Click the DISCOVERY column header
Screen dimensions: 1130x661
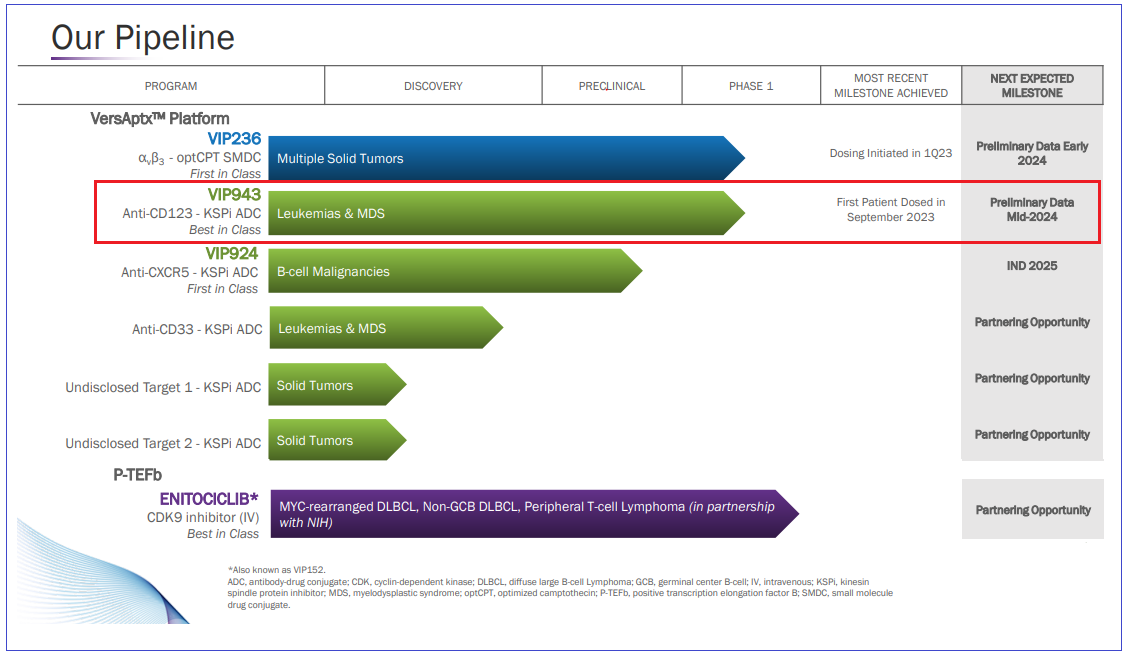point(433,86)
